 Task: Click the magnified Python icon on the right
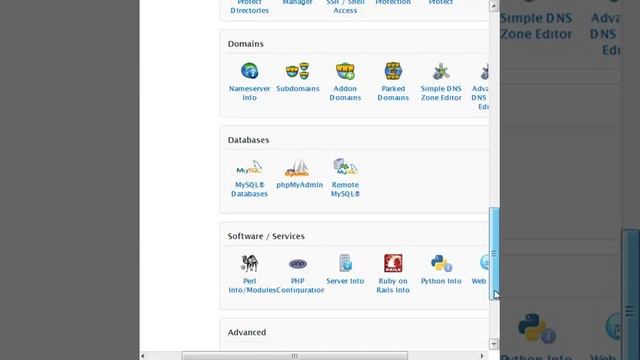(x=536, y=328)
